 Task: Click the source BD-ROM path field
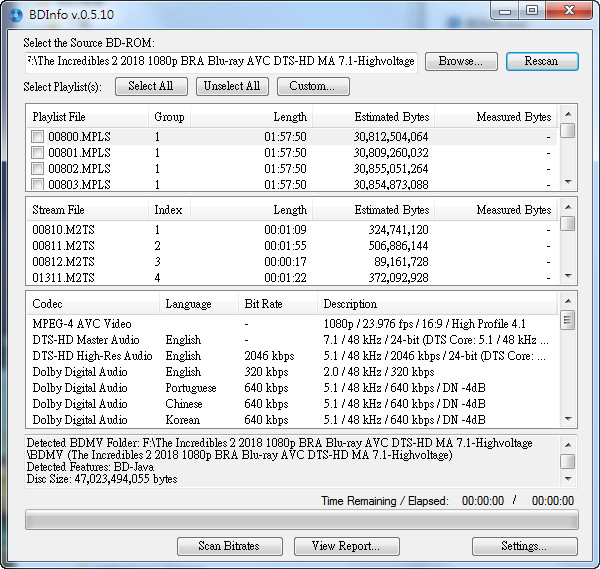click(221, 61)
